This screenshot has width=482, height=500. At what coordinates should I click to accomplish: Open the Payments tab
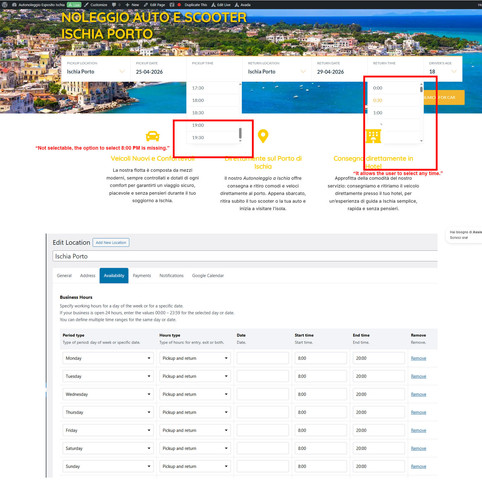click(x=142, y=276)
